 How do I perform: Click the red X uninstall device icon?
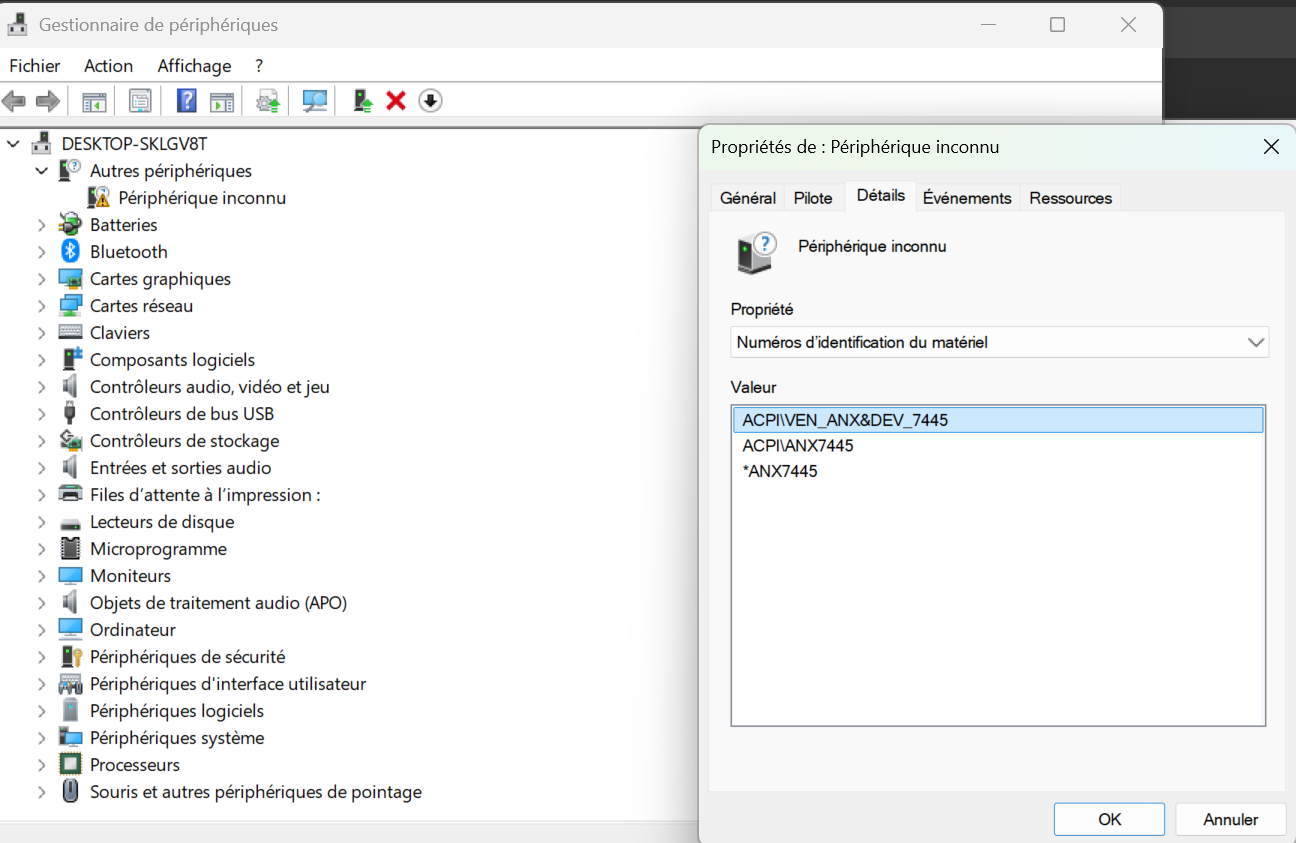pyautogui.click(x=396, y=101)
